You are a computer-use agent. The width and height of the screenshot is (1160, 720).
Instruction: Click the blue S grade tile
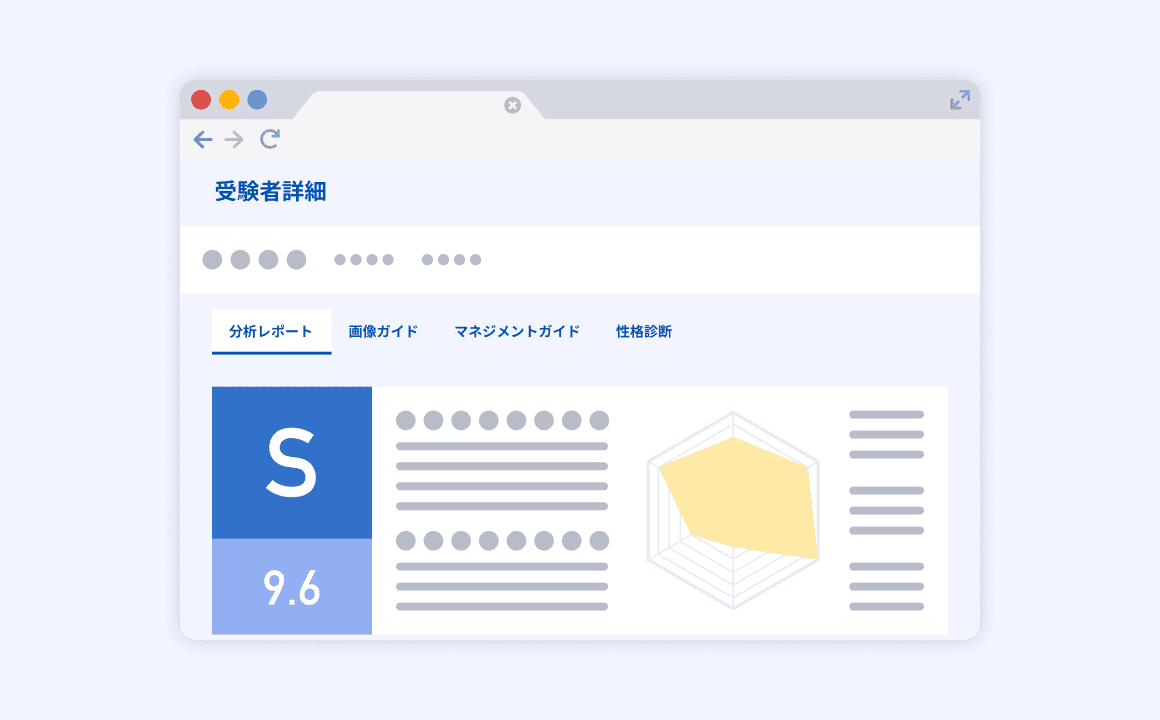tap(292, 463)
